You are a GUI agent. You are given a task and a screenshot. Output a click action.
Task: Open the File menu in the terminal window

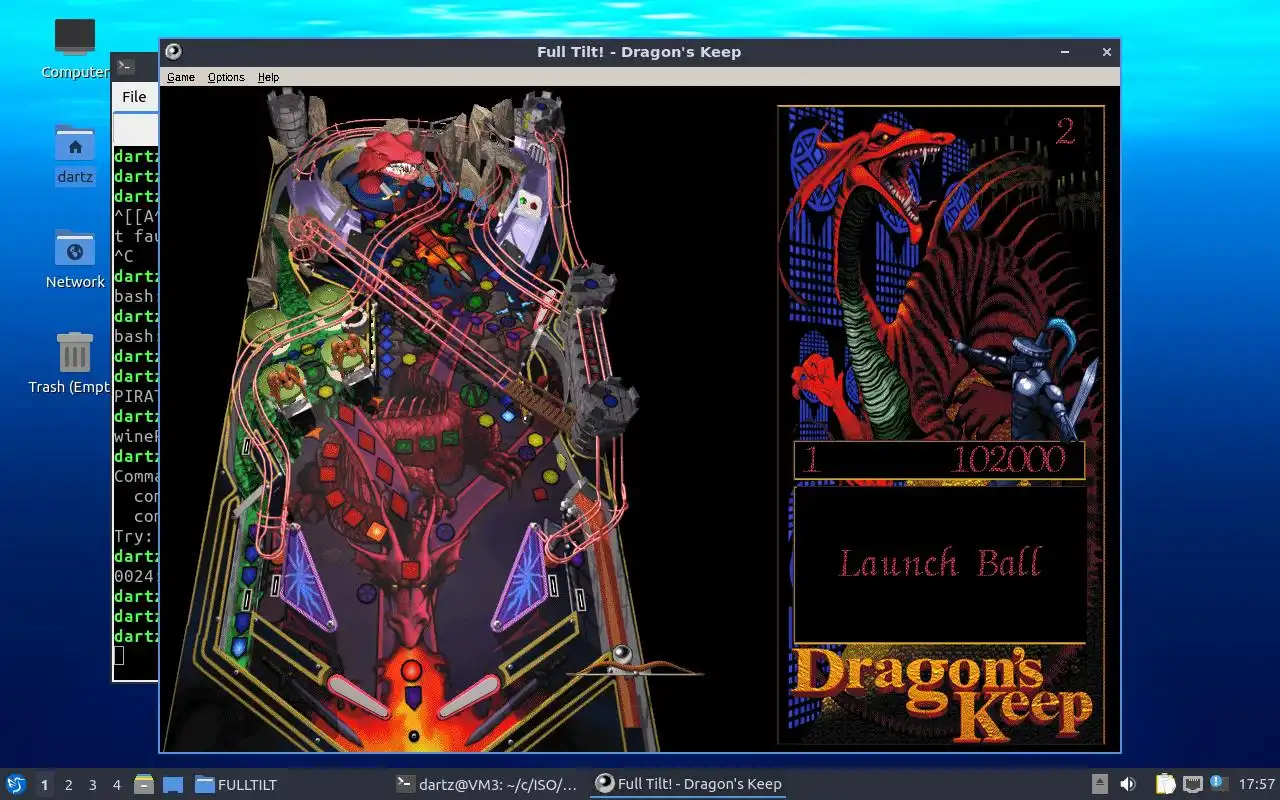134,97
